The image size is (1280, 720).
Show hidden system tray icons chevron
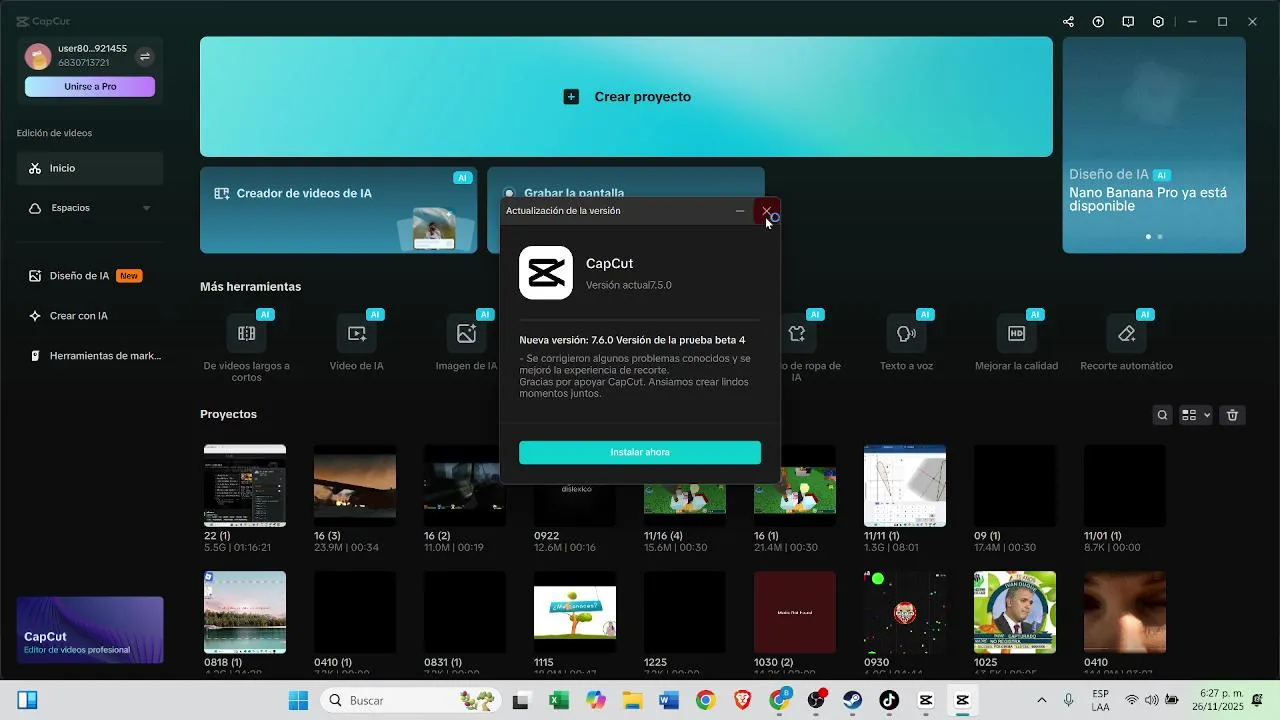(1041, 700)
